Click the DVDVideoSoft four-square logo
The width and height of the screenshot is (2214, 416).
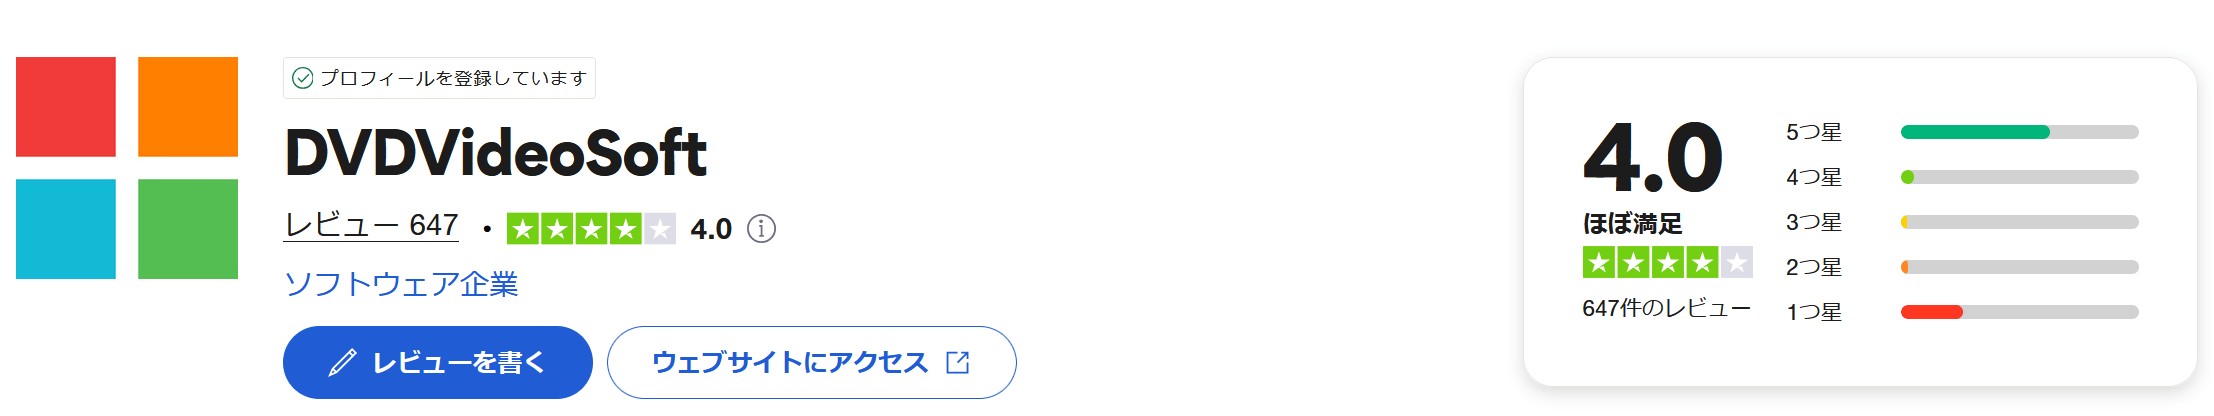click(x=127, y=168)
